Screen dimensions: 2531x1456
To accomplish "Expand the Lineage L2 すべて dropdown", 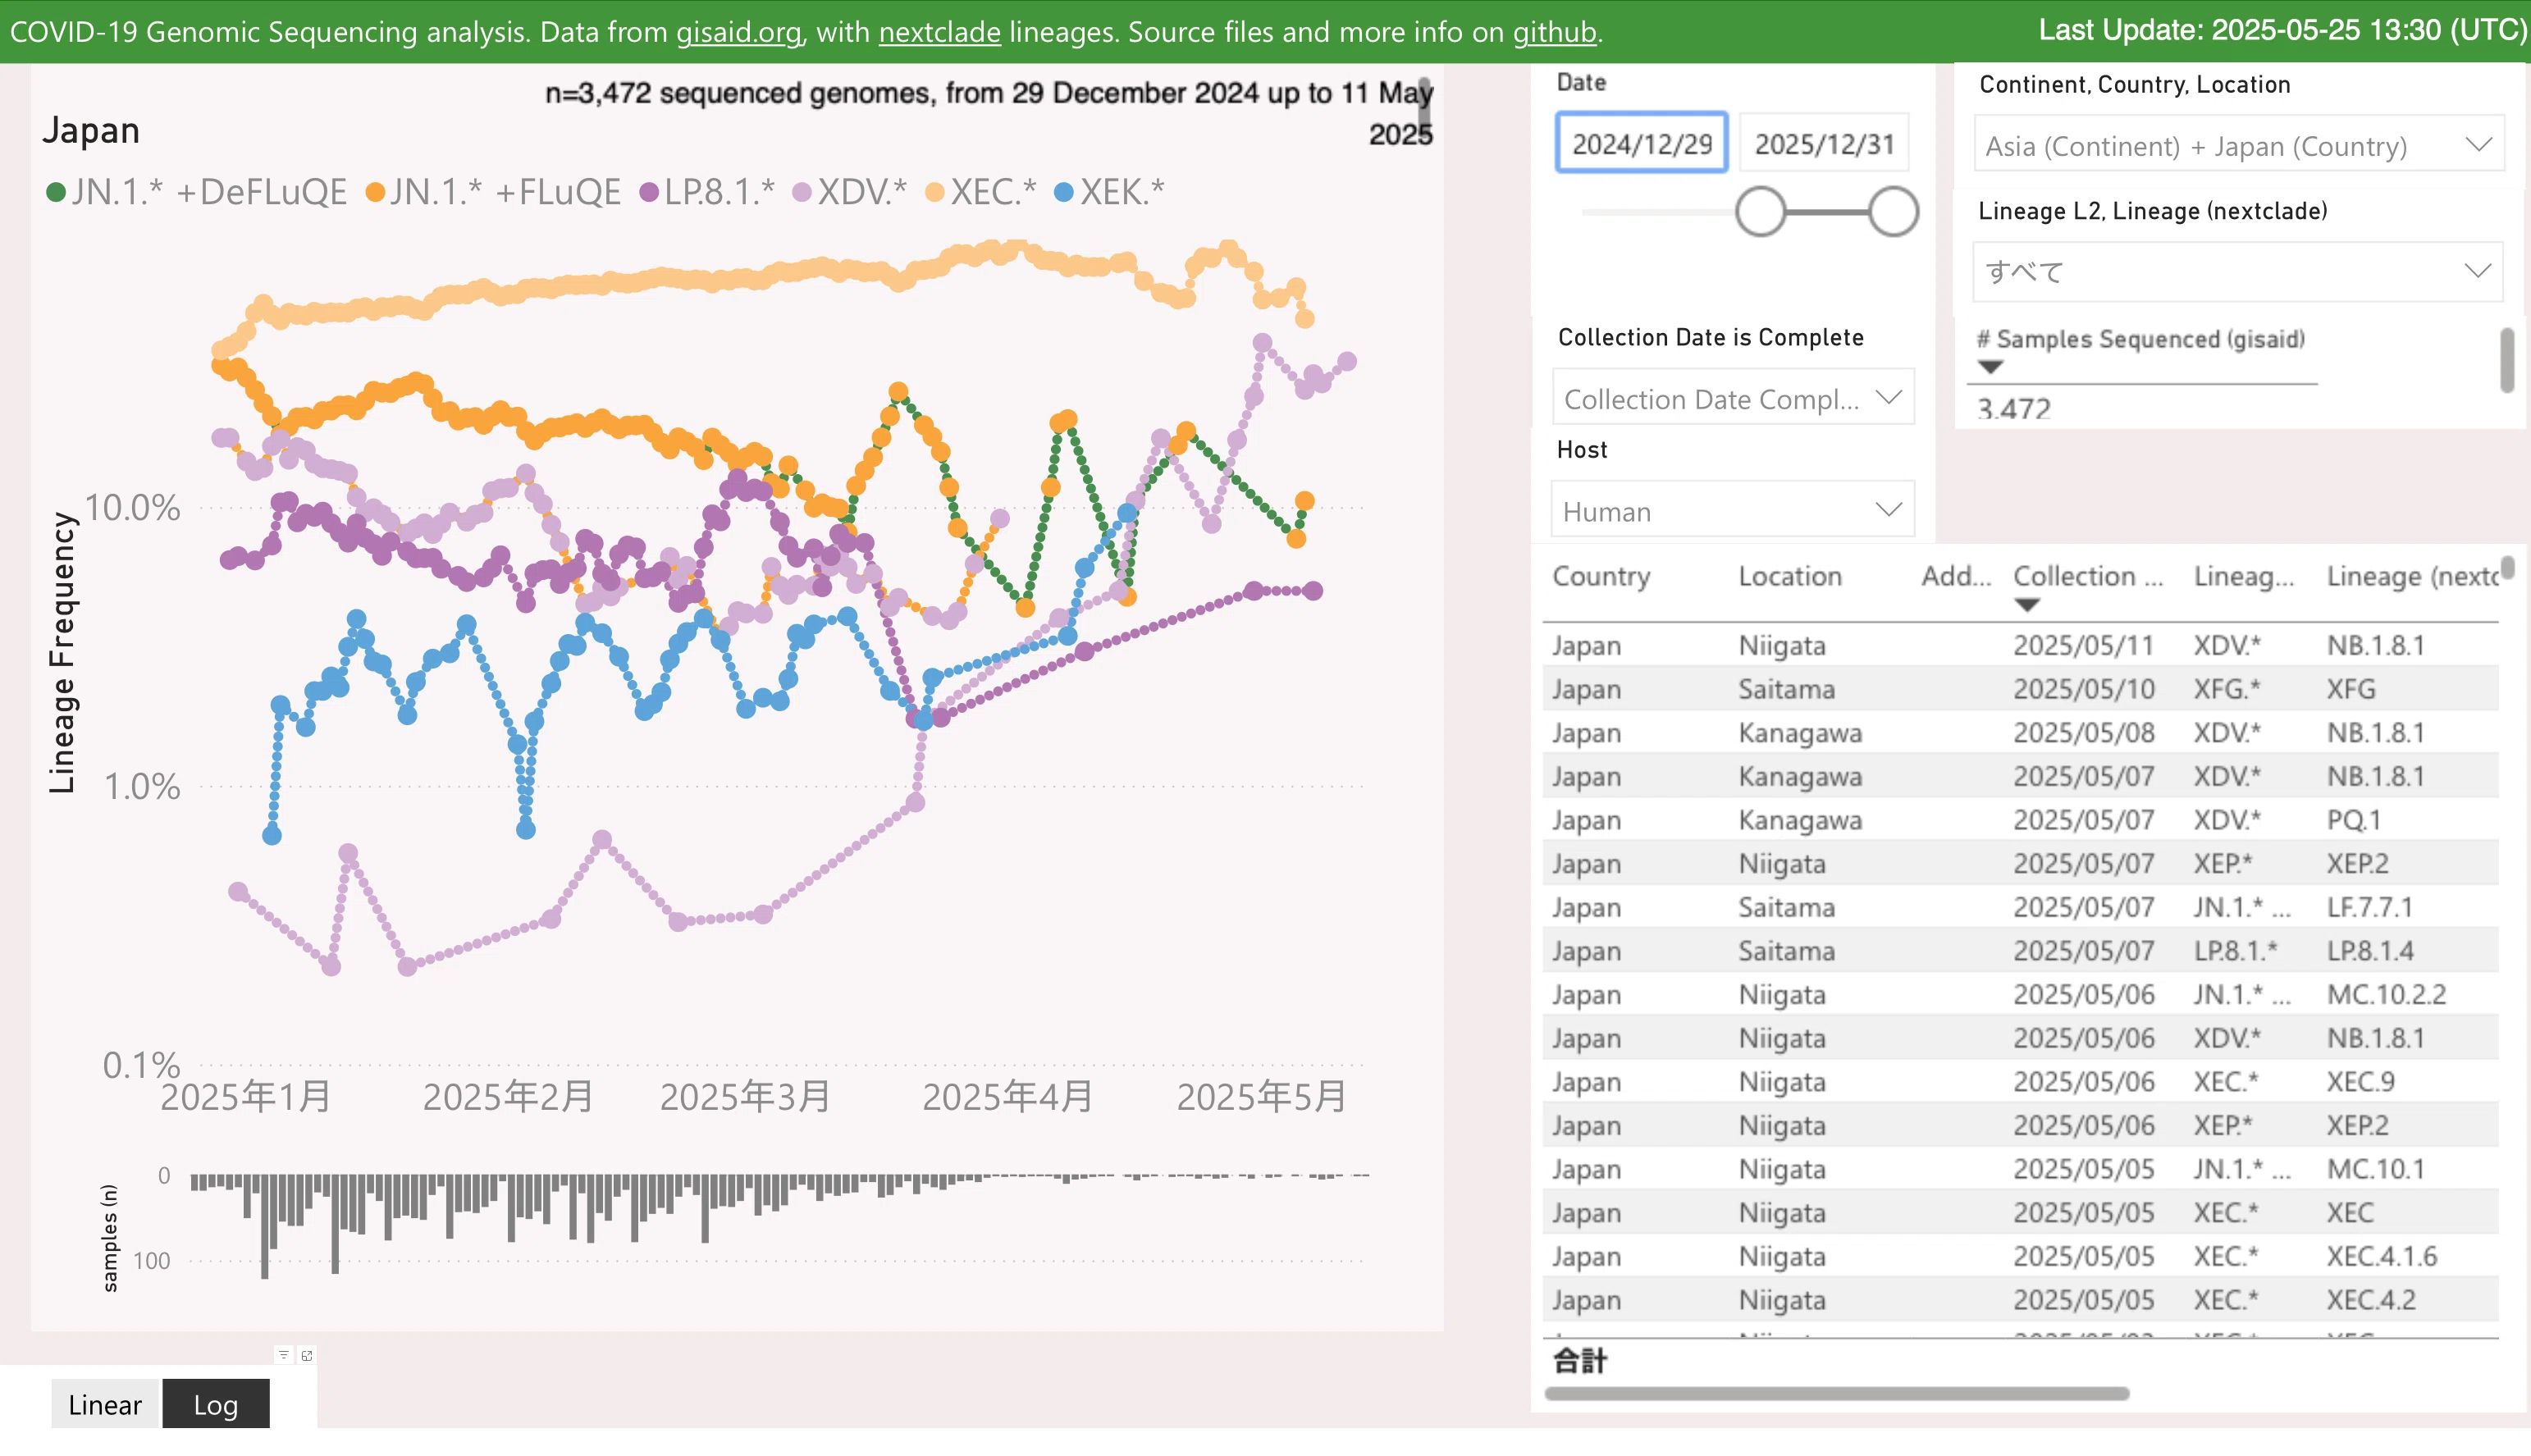I will click(x=2238, y=271).
